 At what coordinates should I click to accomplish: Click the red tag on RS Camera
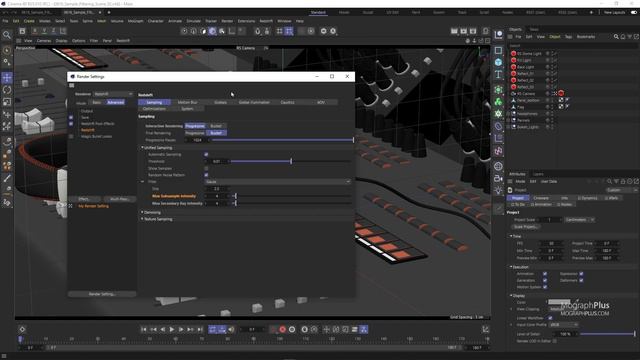(561, 93)
